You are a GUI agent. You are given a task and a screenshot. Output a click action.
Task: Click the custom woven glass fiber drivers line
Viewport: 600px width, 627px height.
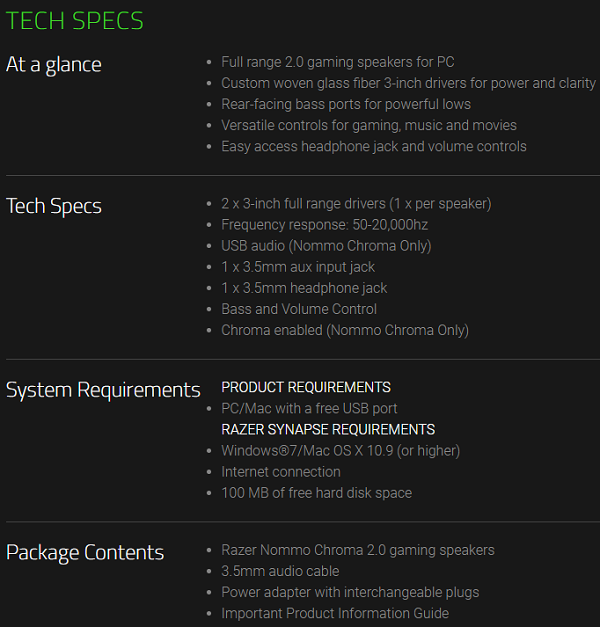408,83
